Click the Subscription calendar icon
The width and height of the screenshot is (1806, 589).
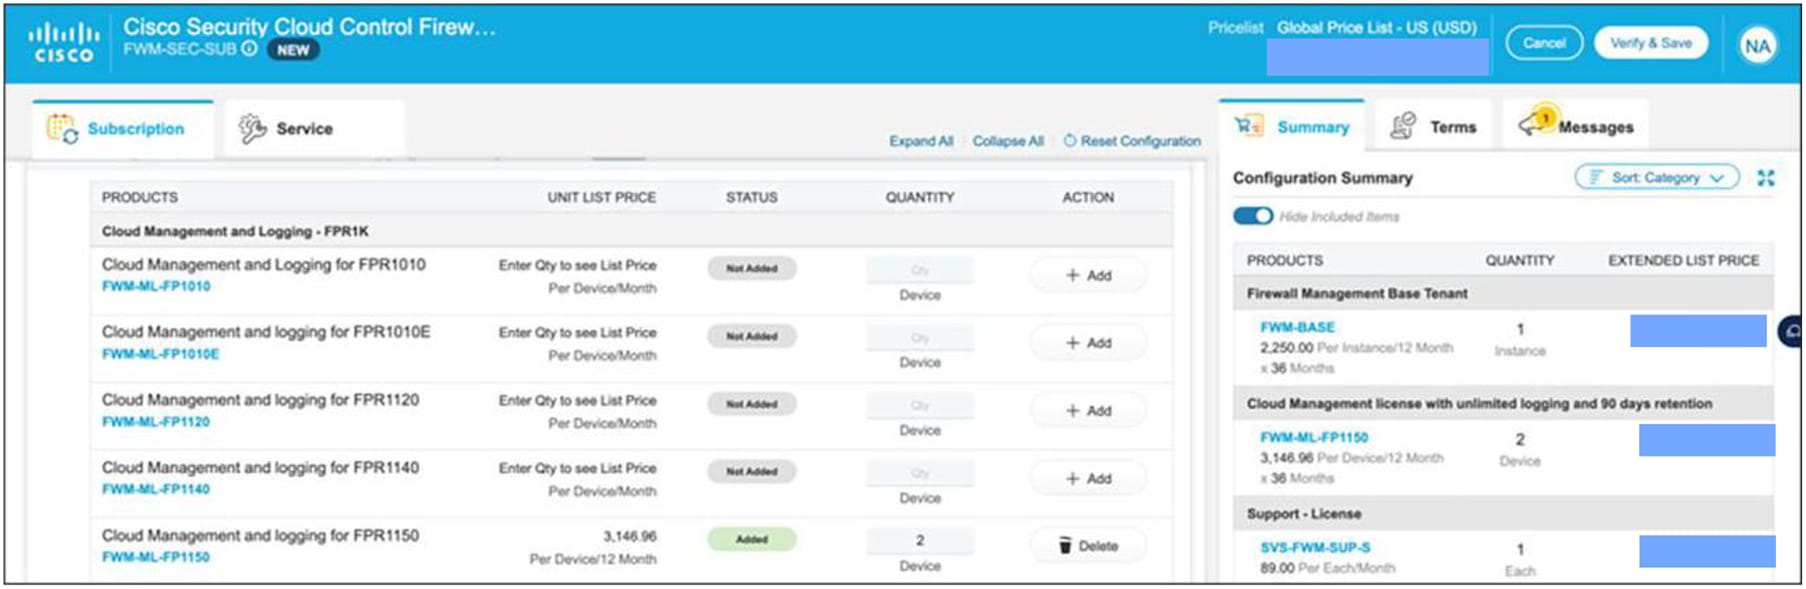tap(62, 128)
